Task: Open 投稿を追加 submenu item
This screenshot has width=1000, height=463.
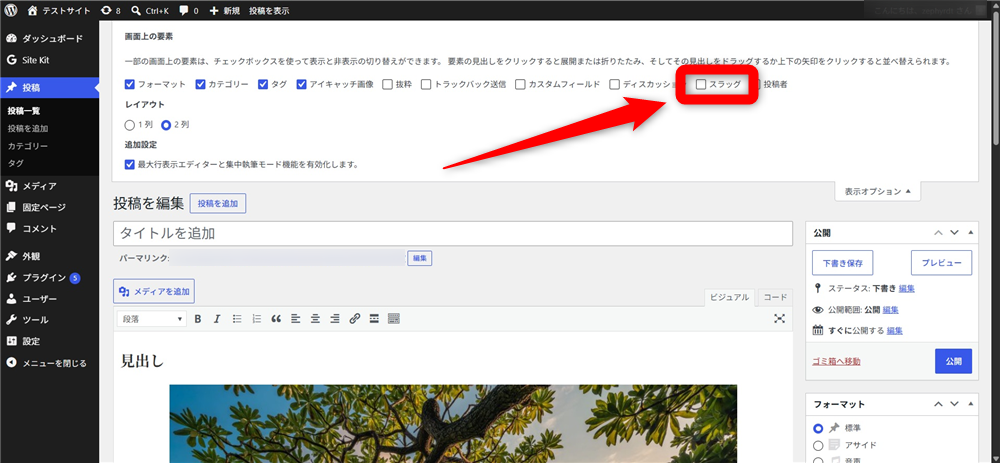Action: [x=28, y=128]
